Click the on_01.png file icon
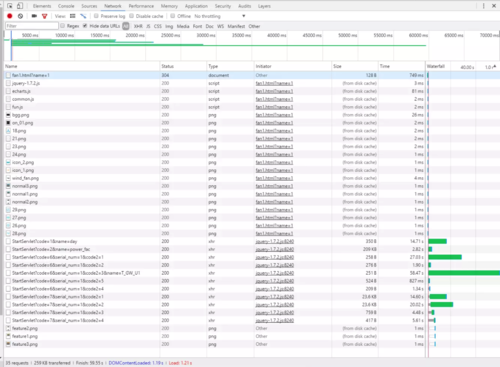500x367 pixels. tap(8, 123)
